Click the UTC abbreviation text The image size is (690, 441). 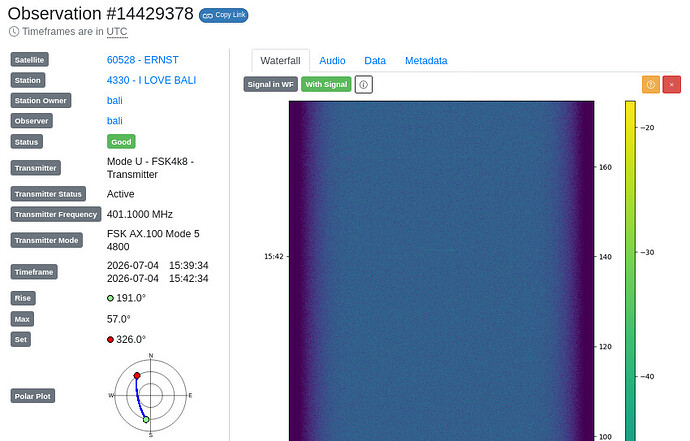(x=117, y=32)
